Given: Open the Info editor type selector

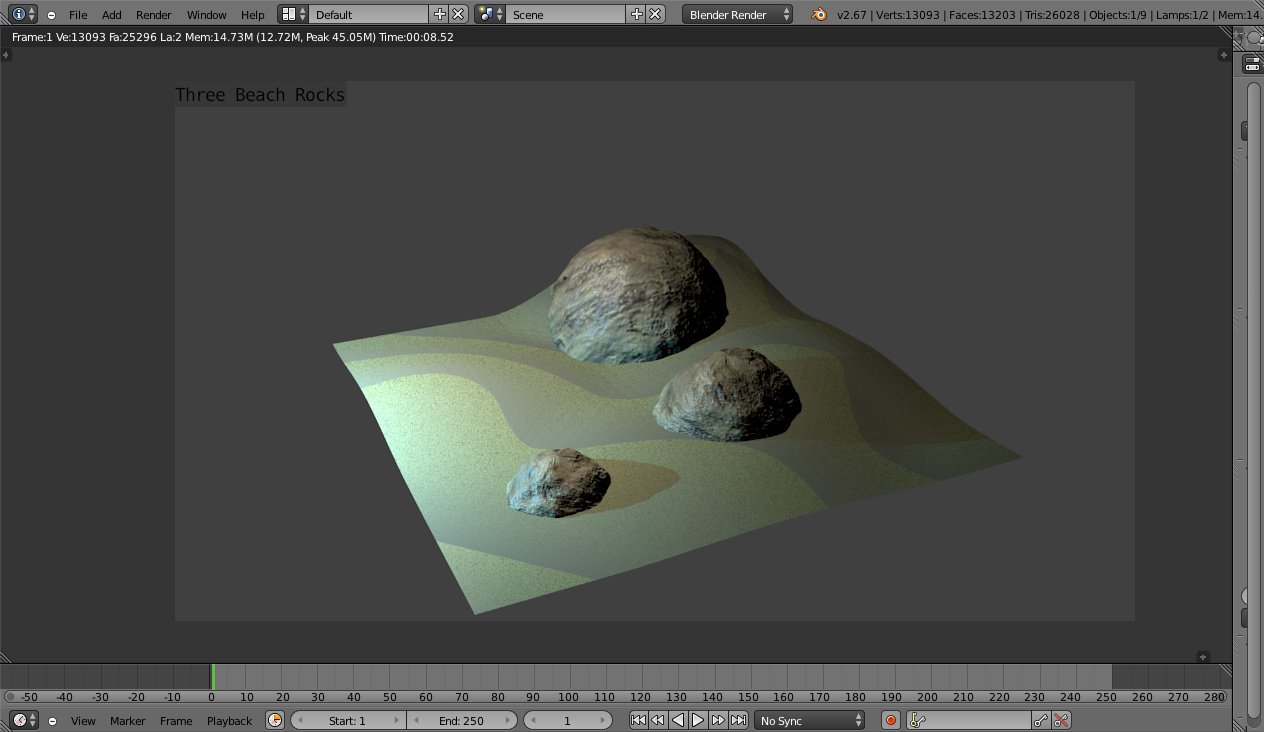Looking at the screenshot, I should (24, 14).
